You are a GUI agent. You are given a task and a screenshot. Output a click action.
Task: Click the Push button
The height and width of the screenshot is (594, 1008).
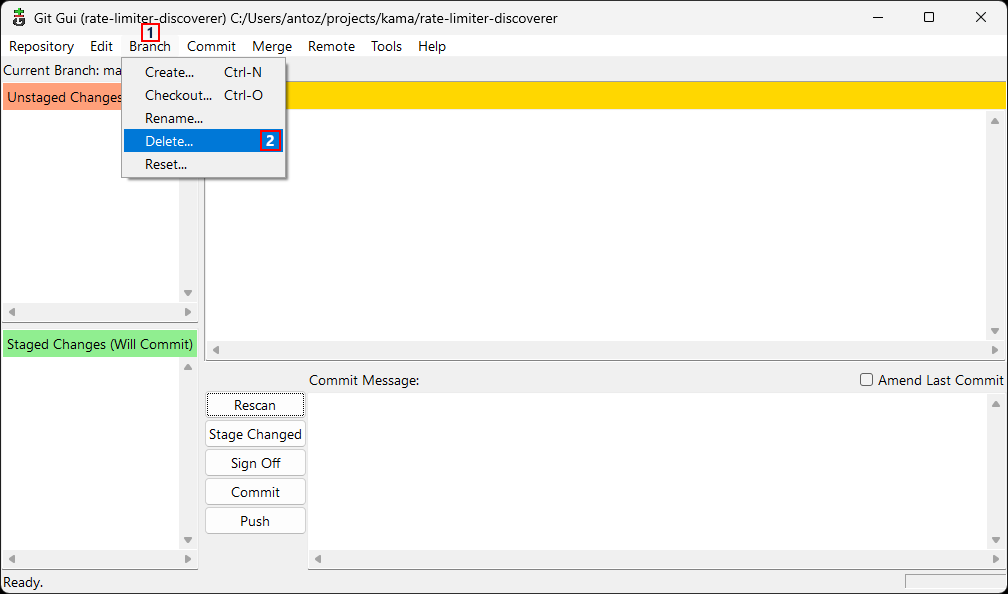[255, 521]
